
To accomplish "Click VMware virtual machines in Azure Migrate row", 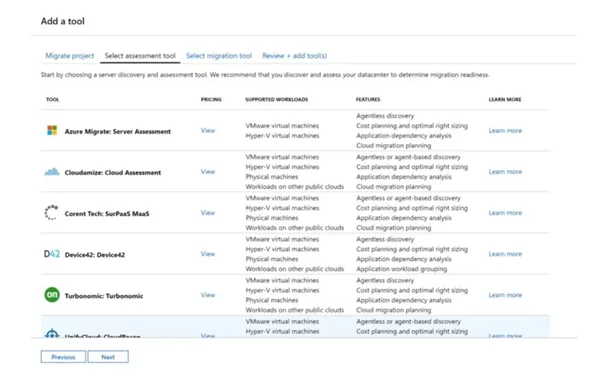I will [x=282, y=126].
